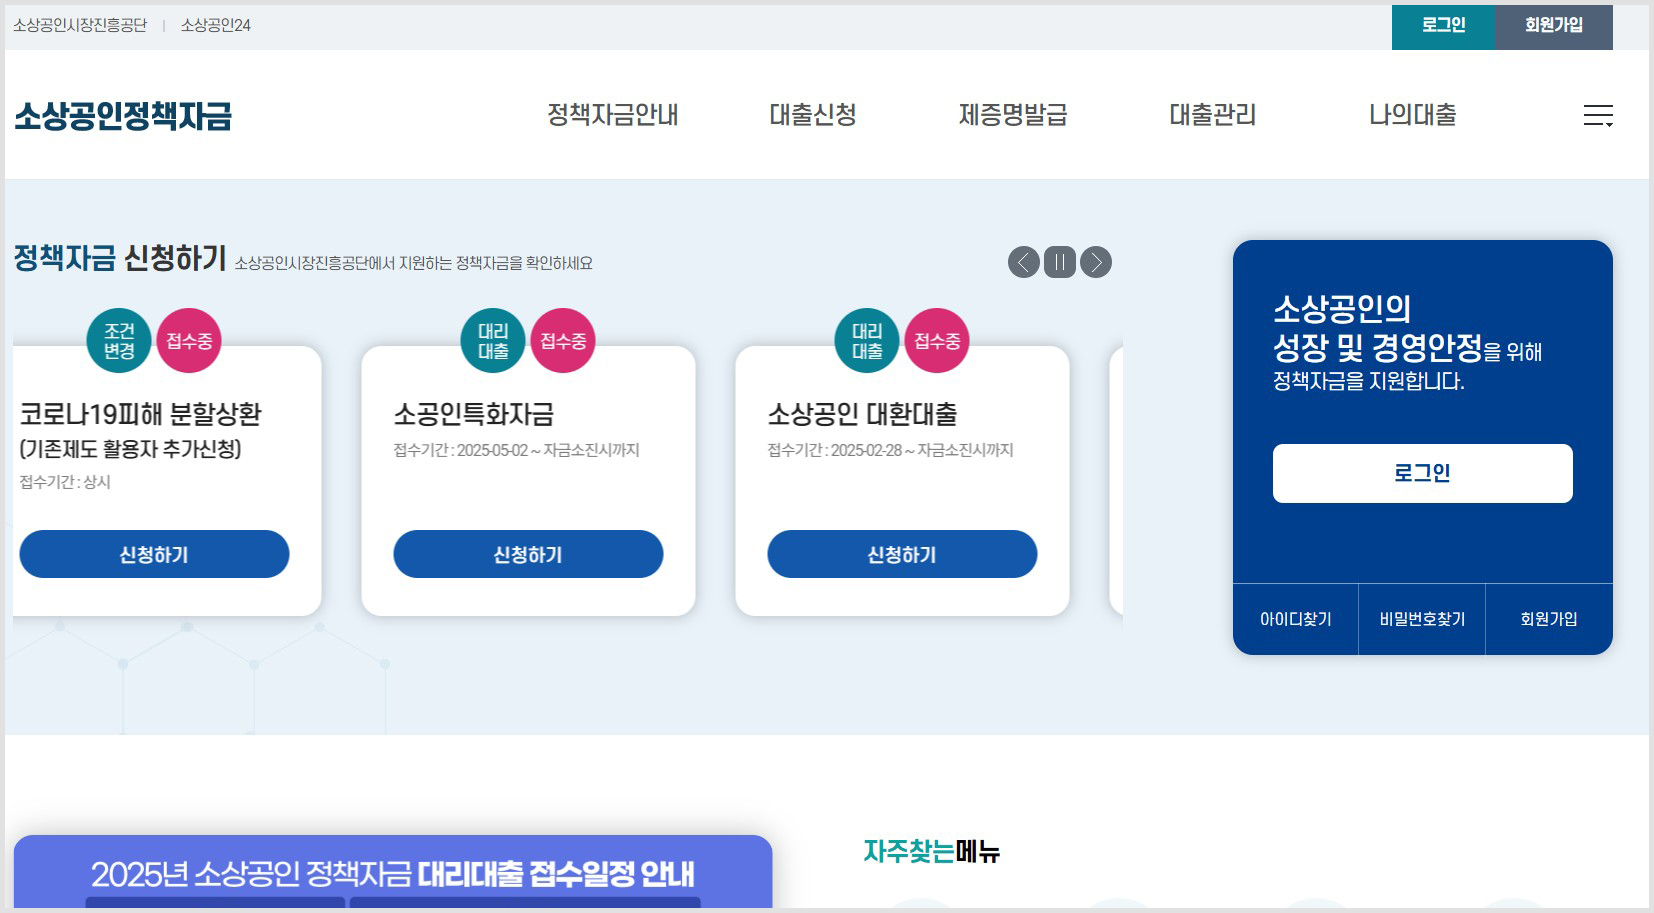Screen dimensions: 1654x913
Task: Click the top-right 회원가입 button
Action: (x=1553, y=27)
